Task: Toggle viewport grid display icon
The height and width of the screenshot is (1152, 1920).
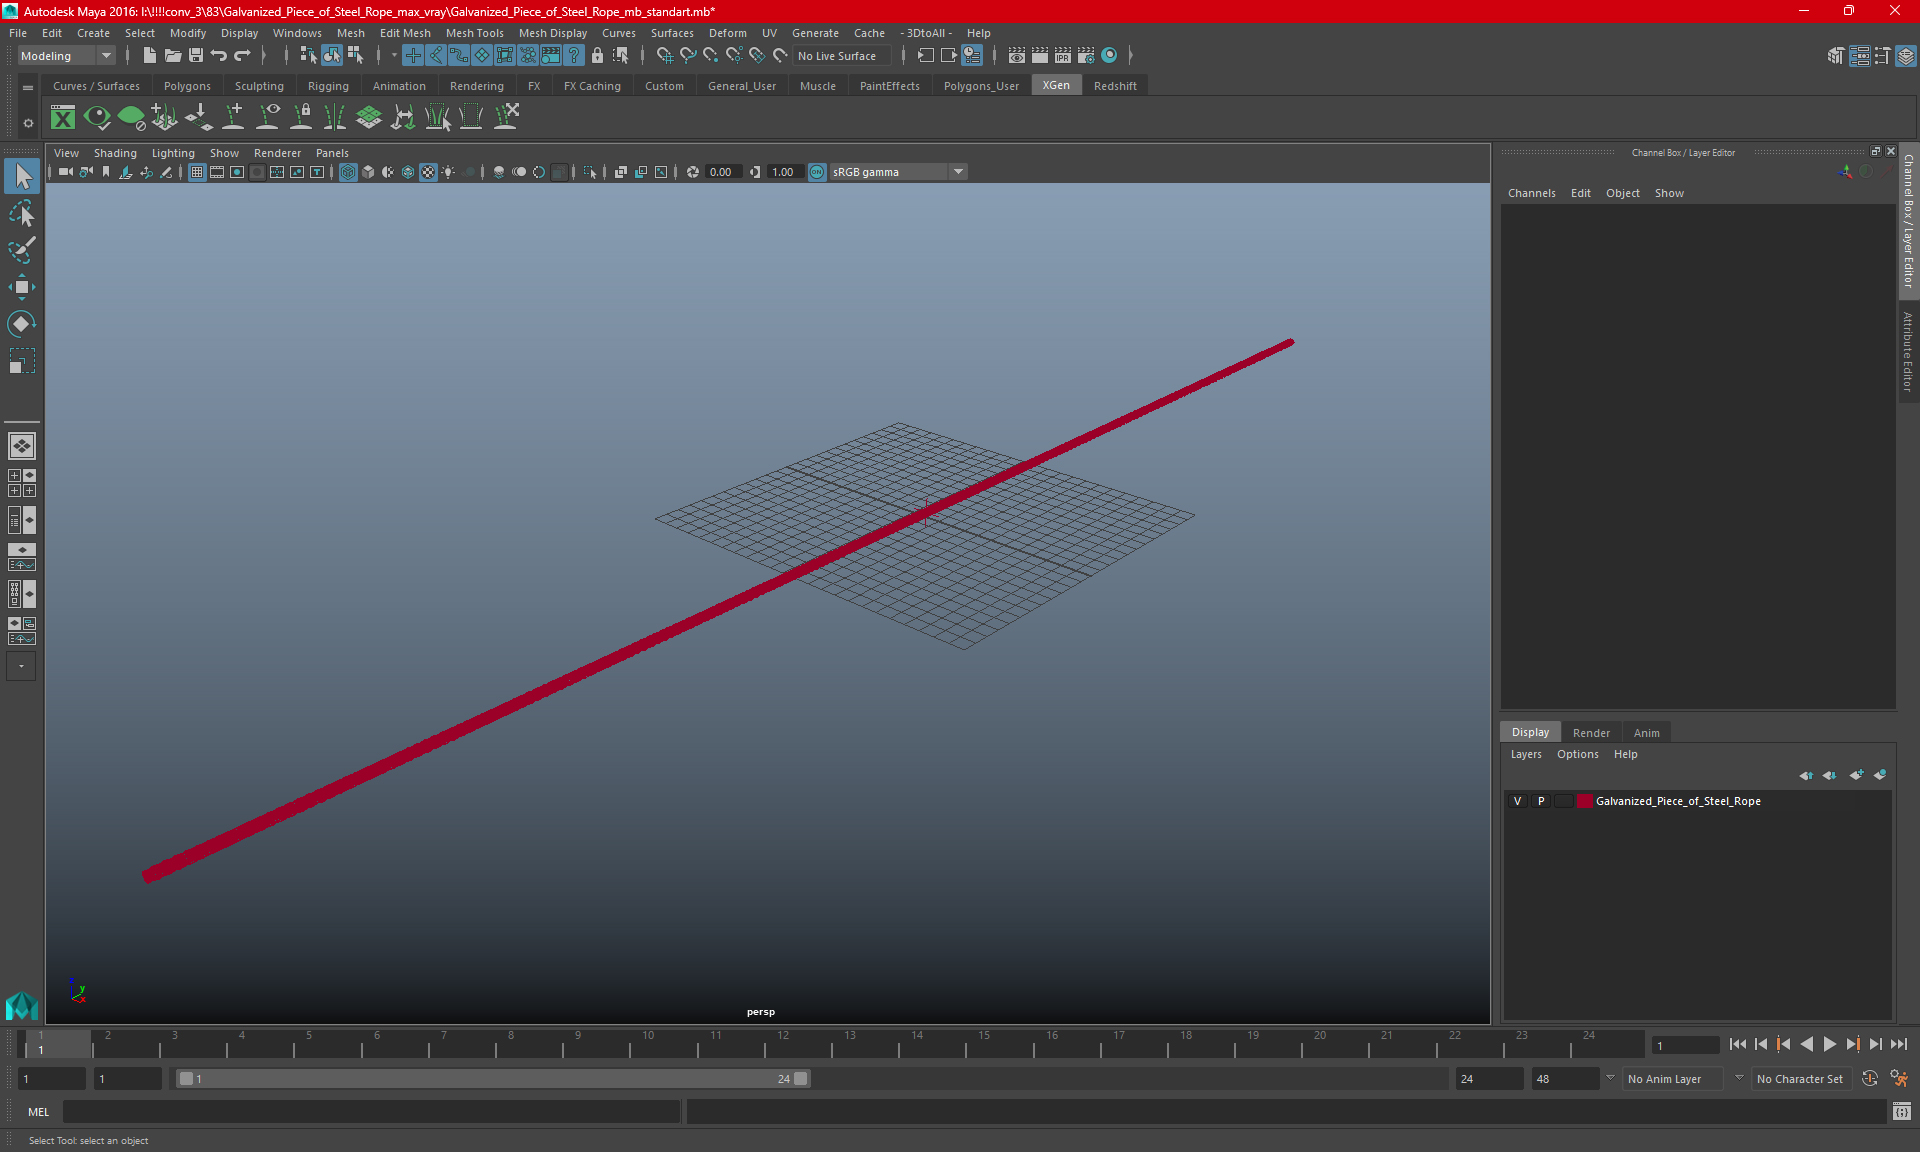Action: coord(197,172)
